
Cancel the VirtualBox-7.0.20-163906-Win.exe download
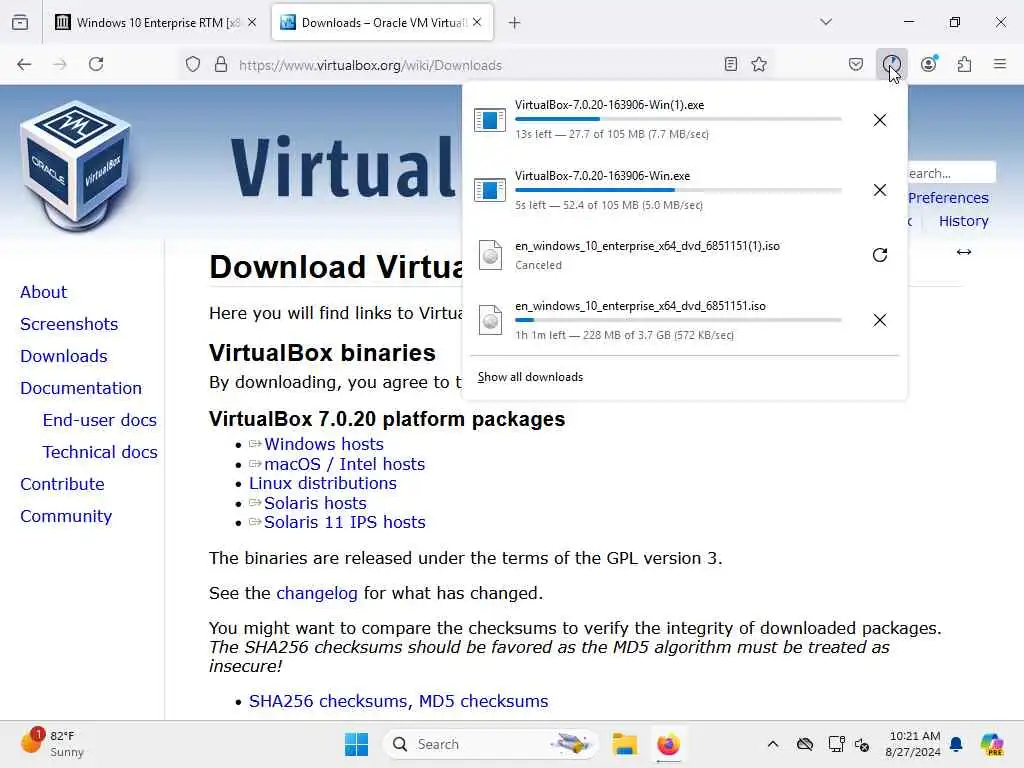click(x=880, y=190)
